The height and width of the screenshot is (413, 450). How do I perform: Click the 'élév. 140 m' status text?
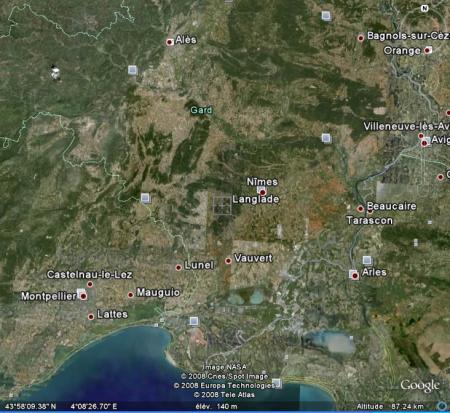coord(216,406)
